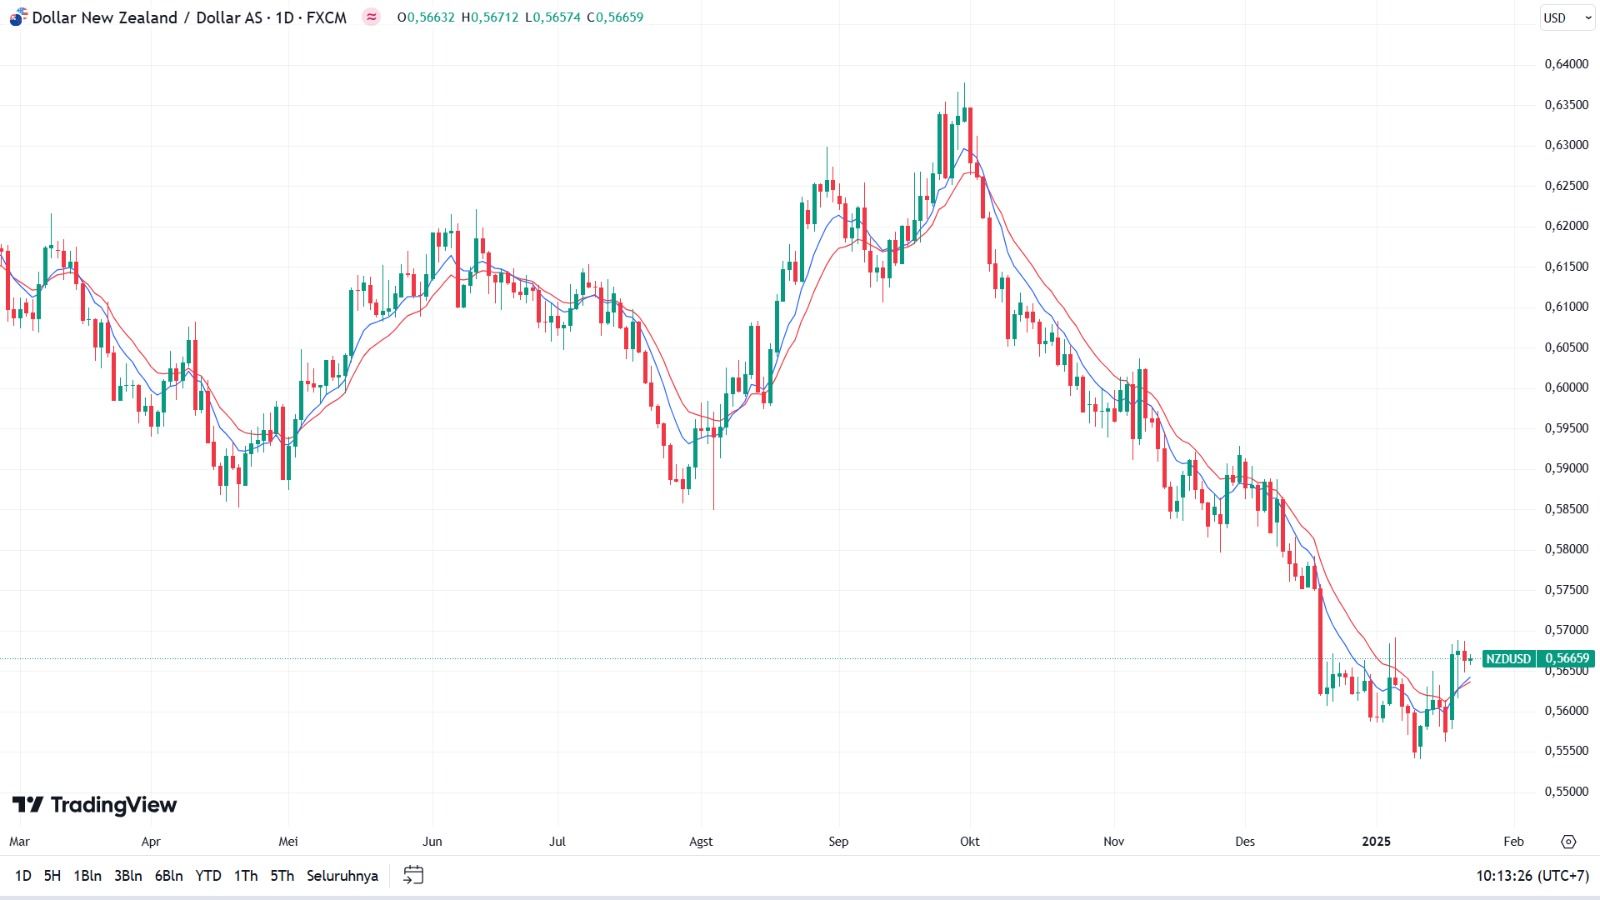Select the 1D time range

(x=23, y=875)
